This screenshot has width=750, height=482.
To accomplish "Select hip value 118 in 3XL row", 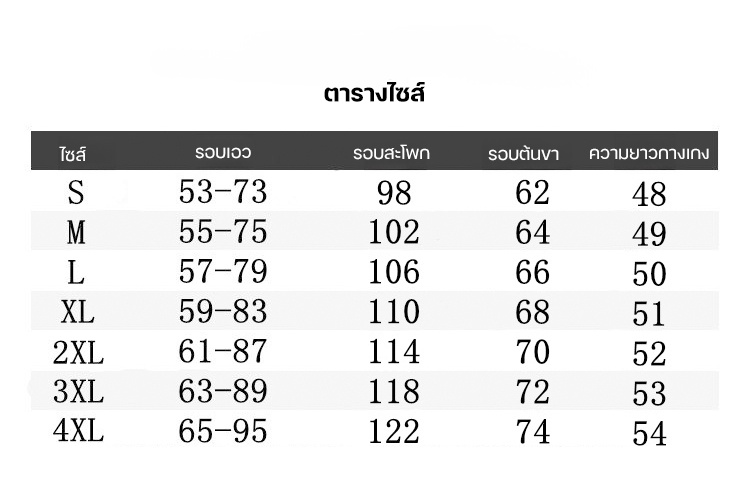I will [394, 392].
